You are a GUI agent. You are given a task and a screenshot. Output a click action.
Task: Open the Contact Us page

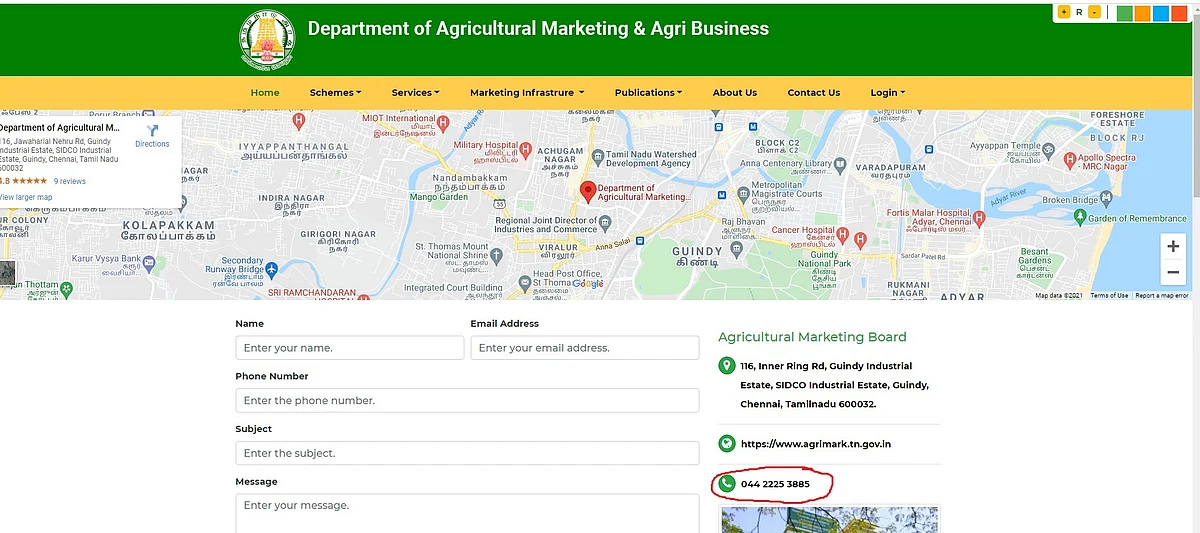814,92
